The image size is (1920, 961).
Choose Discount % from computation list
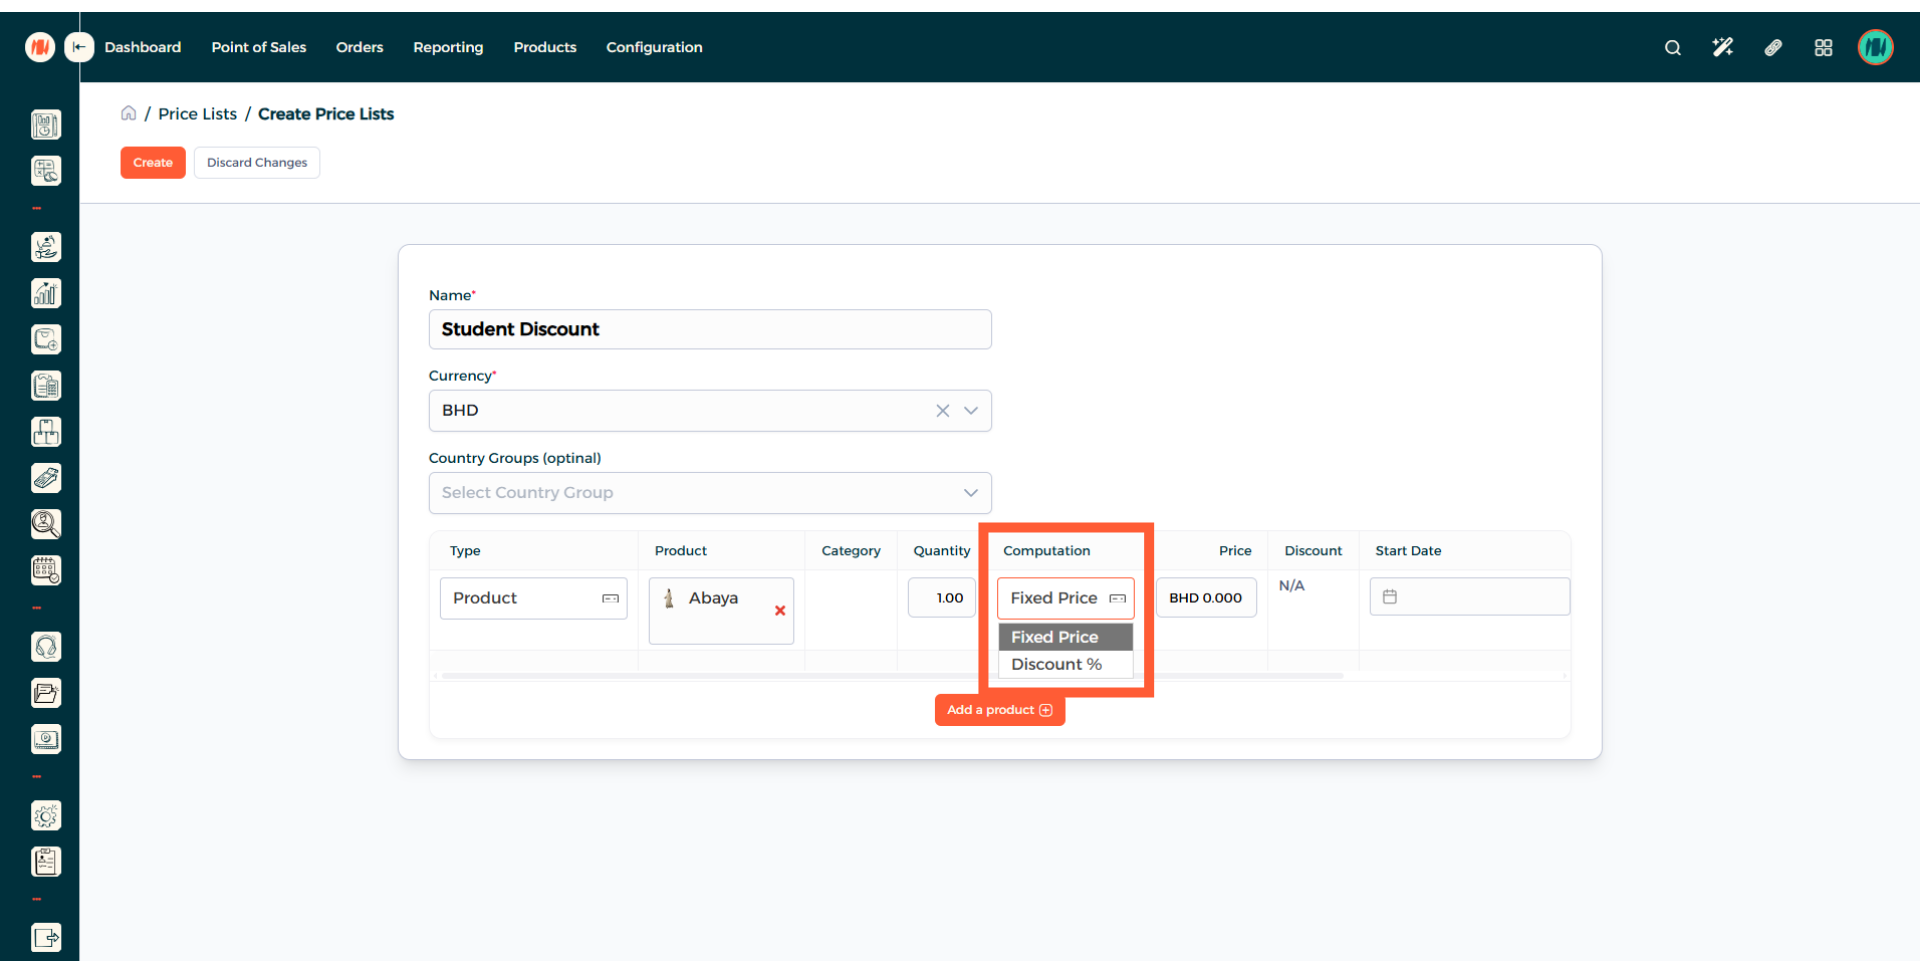pos(1056,664)
